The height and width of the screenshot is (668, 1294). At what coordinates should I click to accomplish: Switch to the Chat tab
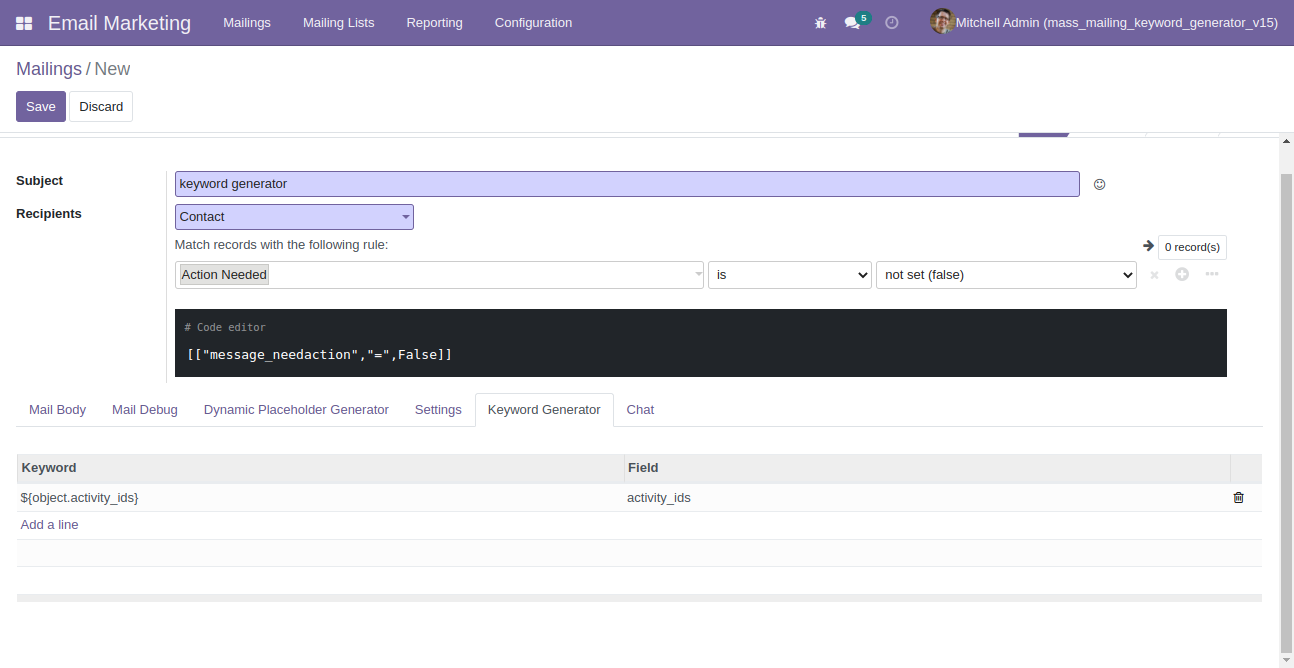click(640, 410)
